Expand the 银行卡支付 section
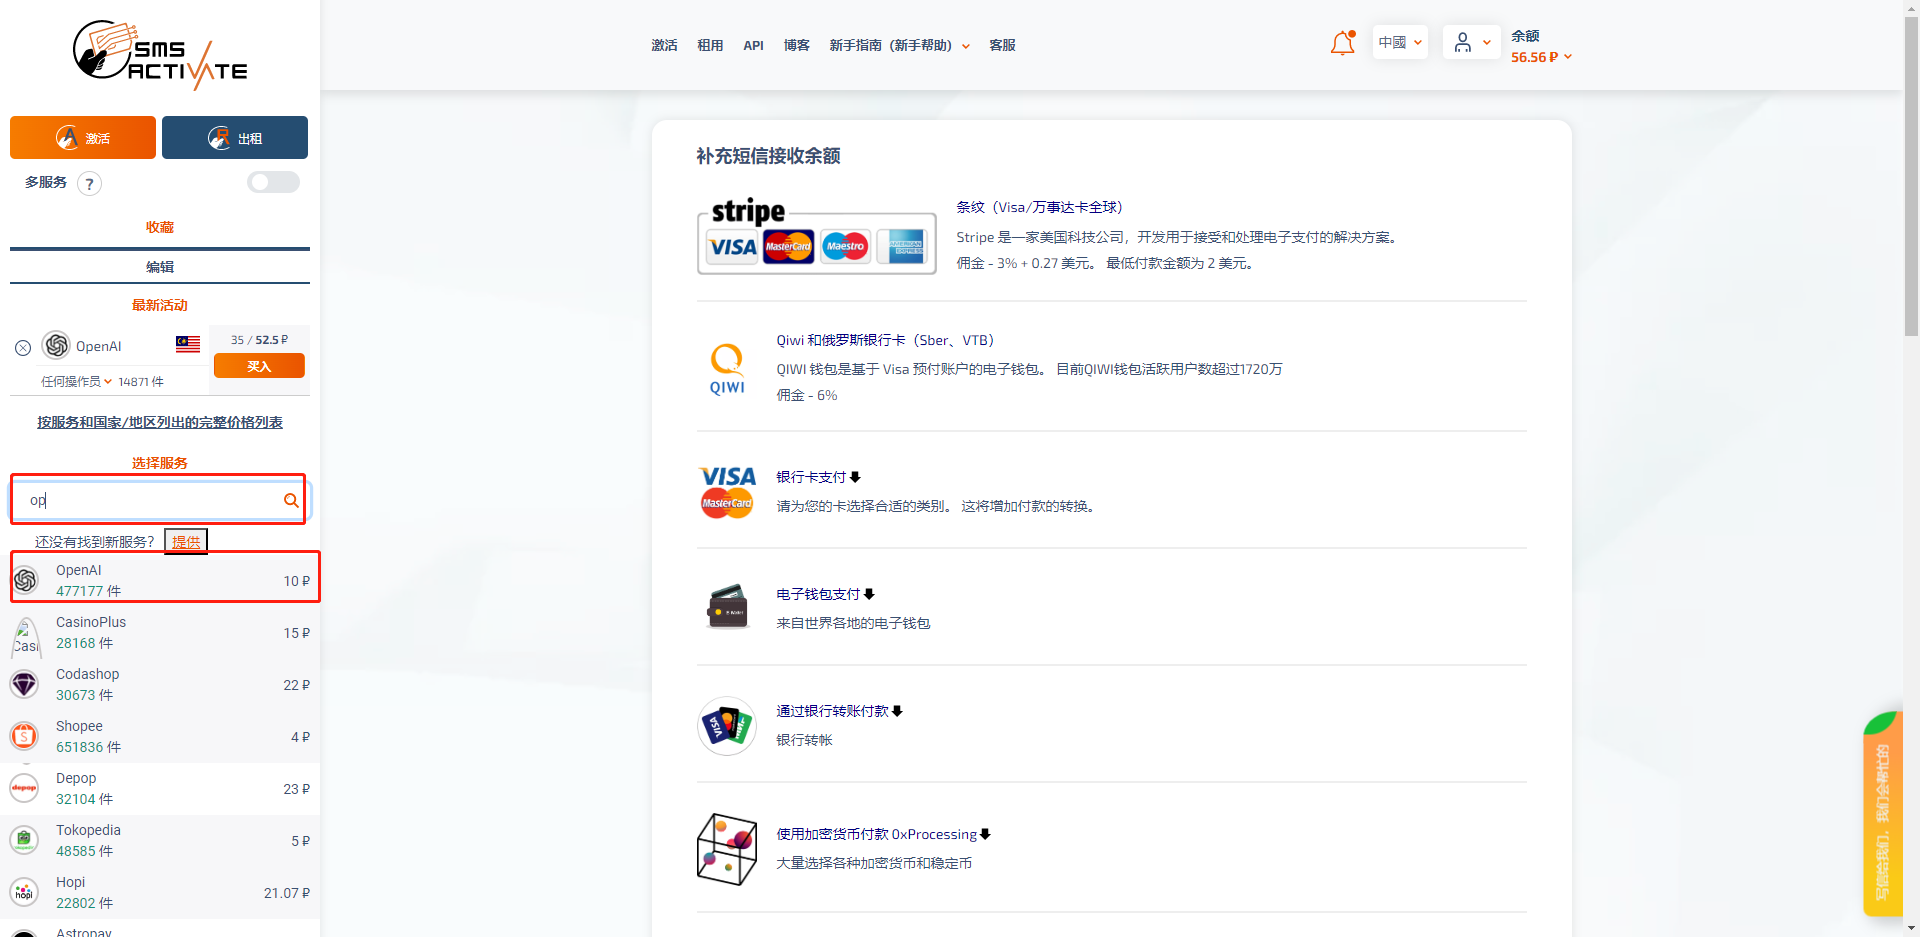Image resolution: width=1920 pixels, height=937 pixels. pyautogui.click(x=818, y=477)
